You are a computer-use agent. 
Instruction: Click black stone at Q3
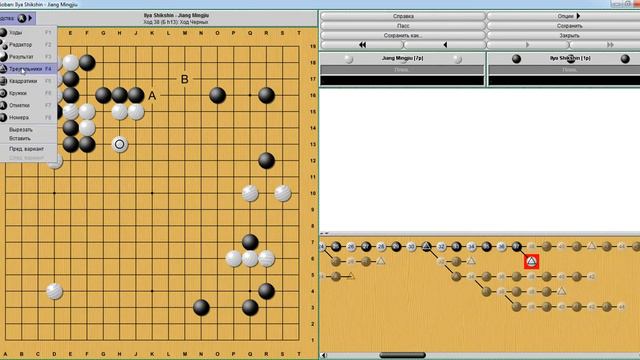pos(250,307)
